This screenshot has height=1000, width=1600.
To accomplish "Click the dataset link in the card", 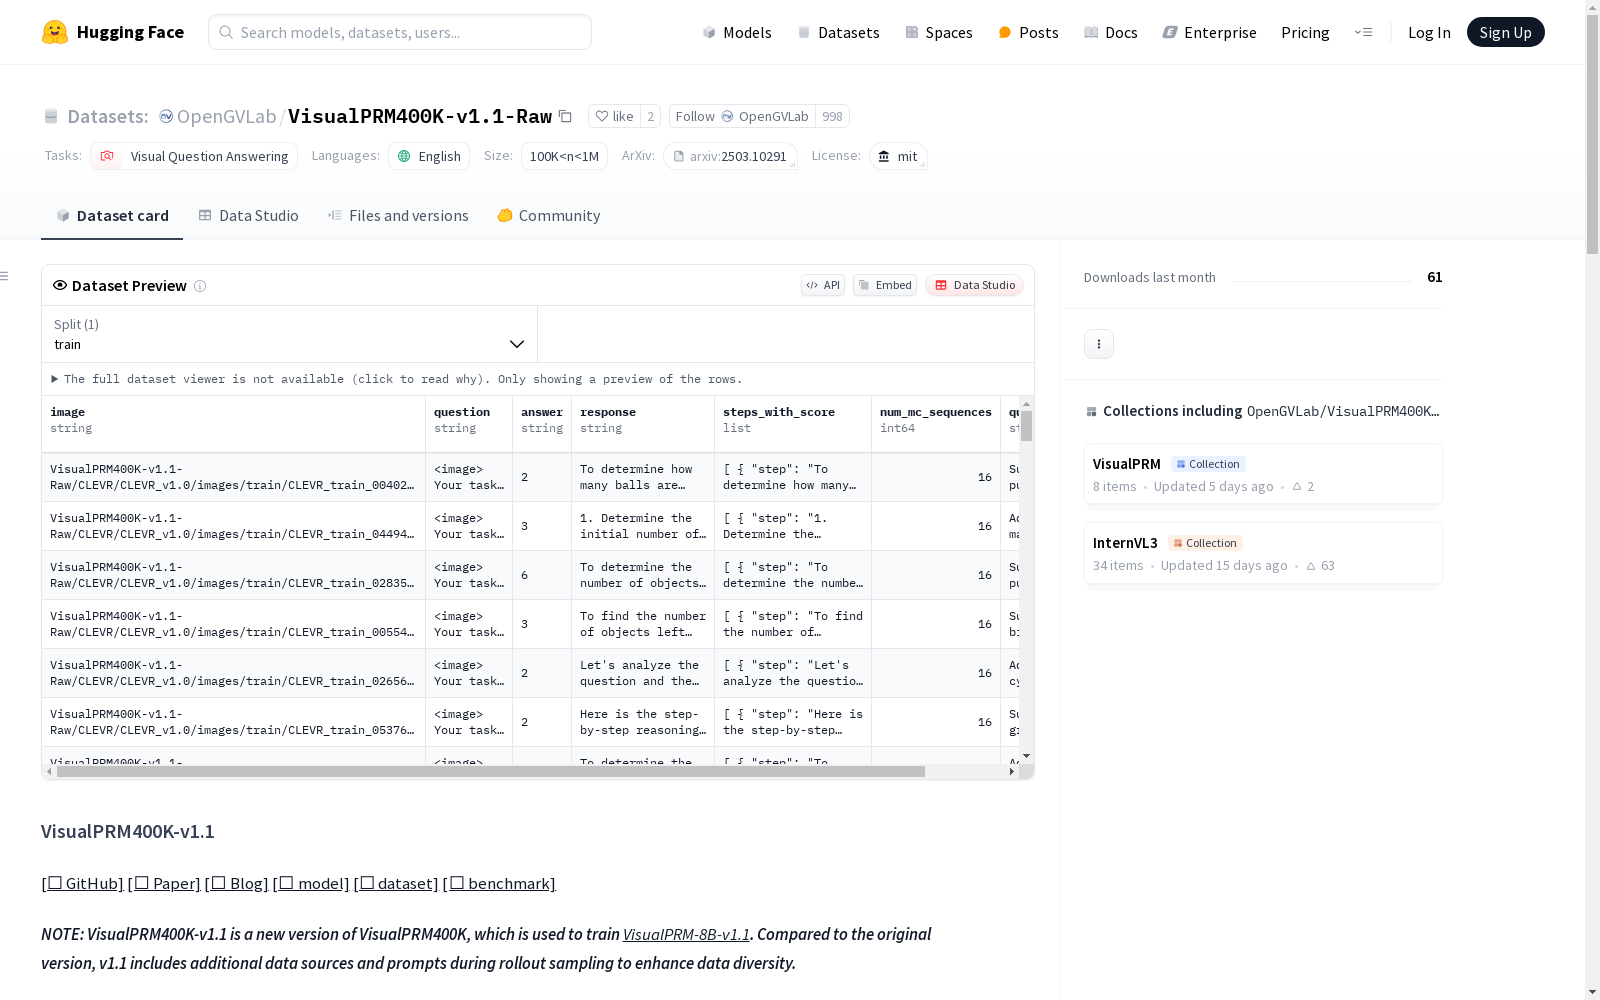I will pyautogui.click(x=398, y=883).
